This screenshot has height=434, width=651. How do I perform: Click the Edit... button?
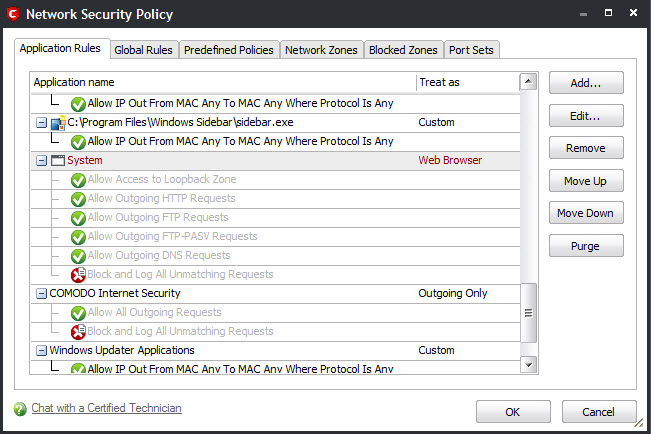pyautogui.click(x=586, y=115)
